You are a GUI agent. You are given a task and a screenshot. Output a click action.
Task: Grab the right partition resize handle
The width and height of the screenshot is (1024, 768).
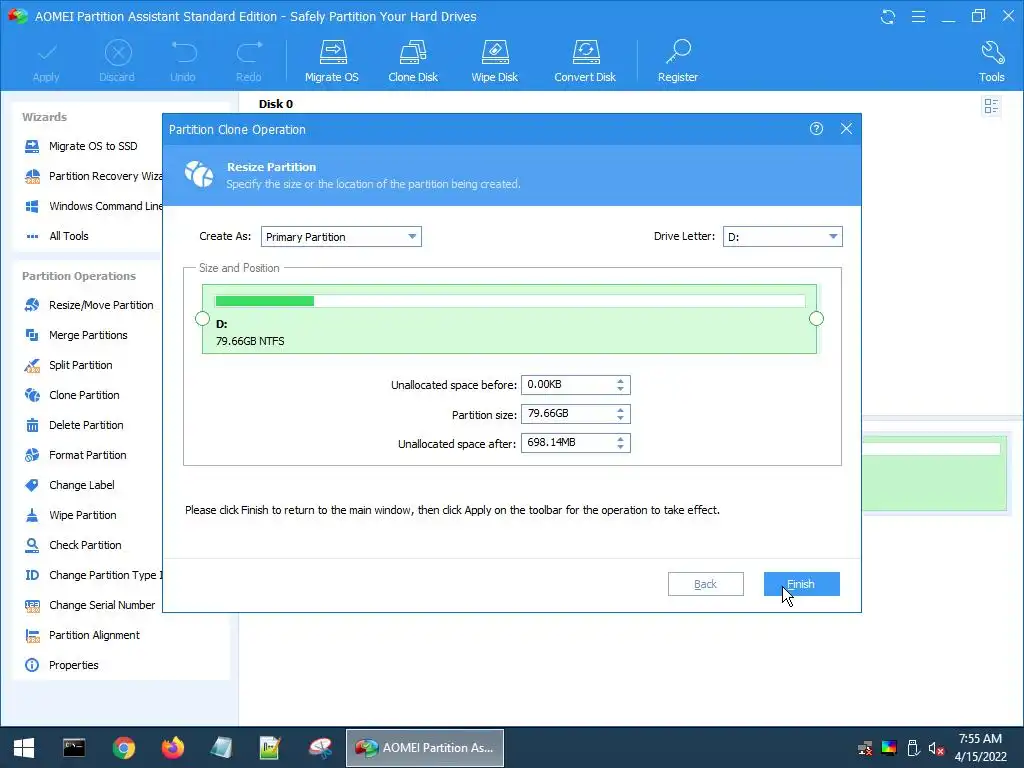pos(816,319)
